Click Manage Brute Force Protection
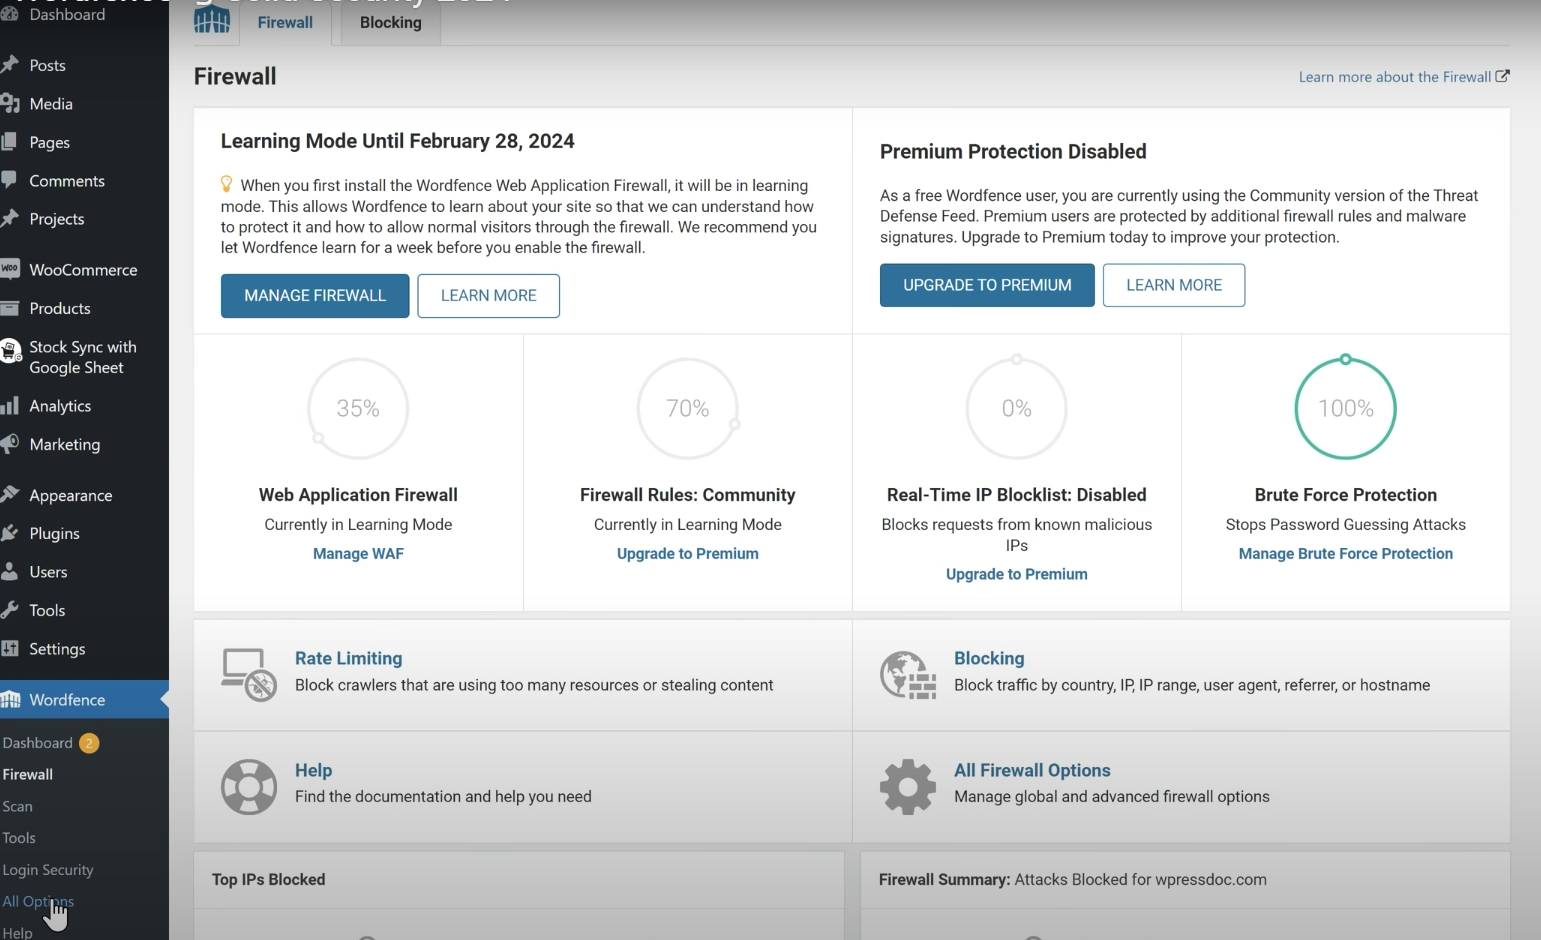Viewport: 1541px width, 940px height. pos(1344,553)
